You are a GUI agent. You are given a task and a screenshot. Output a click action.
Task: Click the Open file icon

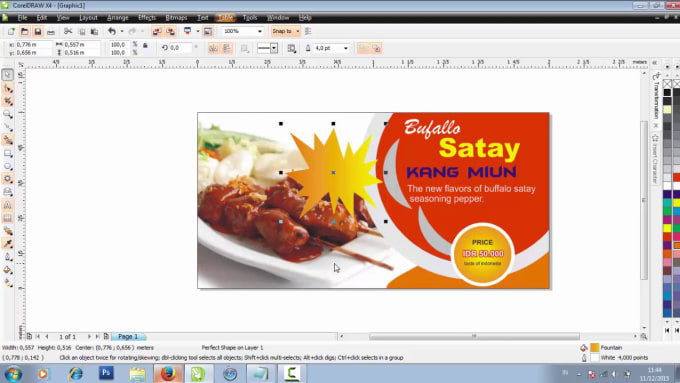(x=25, y=31)
